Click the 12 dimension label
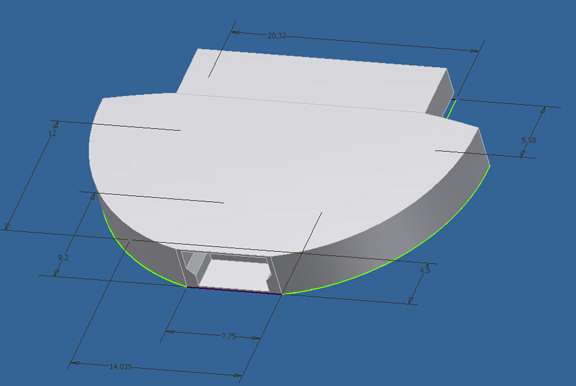This screenshot has width=576, height=386. tap(53, 133)
